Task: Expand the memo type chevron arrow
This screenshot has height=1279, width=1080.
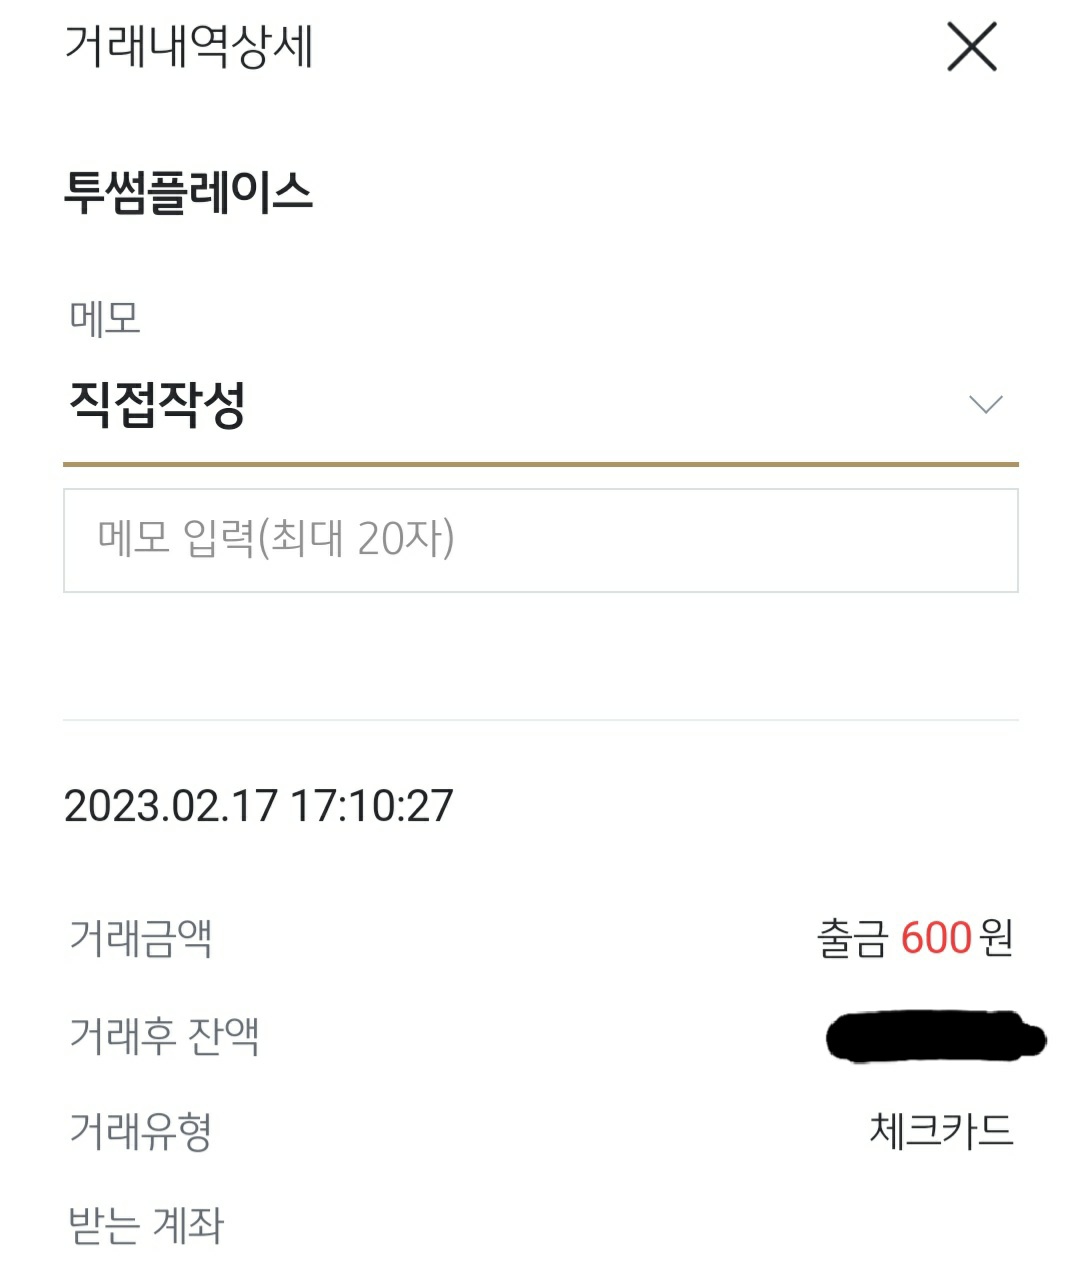Action: click(985, 405)
